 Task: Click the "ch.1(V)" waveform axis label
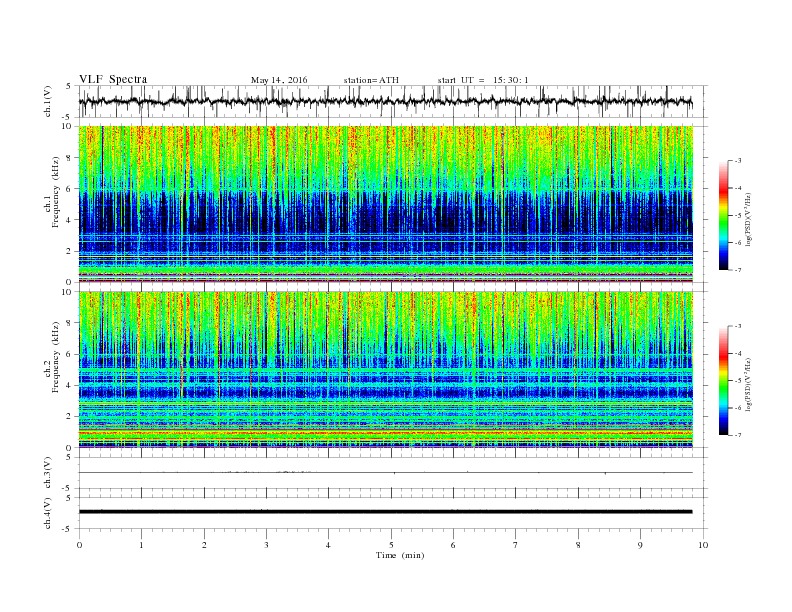[48, 102]
